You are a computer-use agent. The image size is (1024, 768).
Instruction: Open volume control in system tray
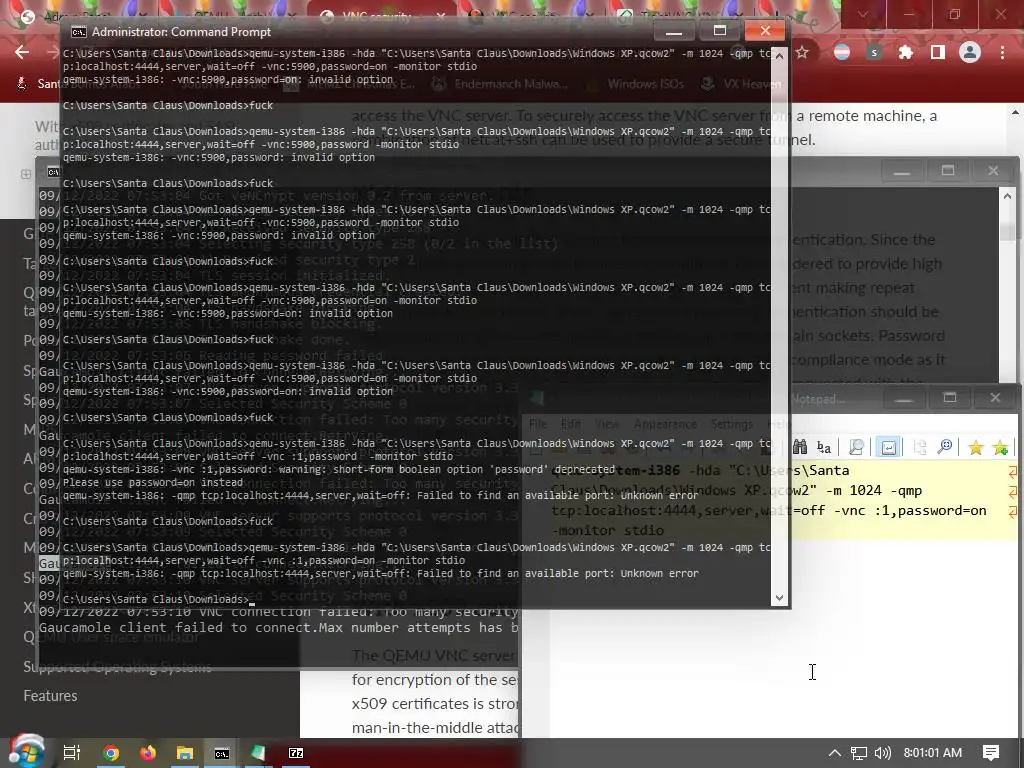pyautogui.click(x=882, y=753)
